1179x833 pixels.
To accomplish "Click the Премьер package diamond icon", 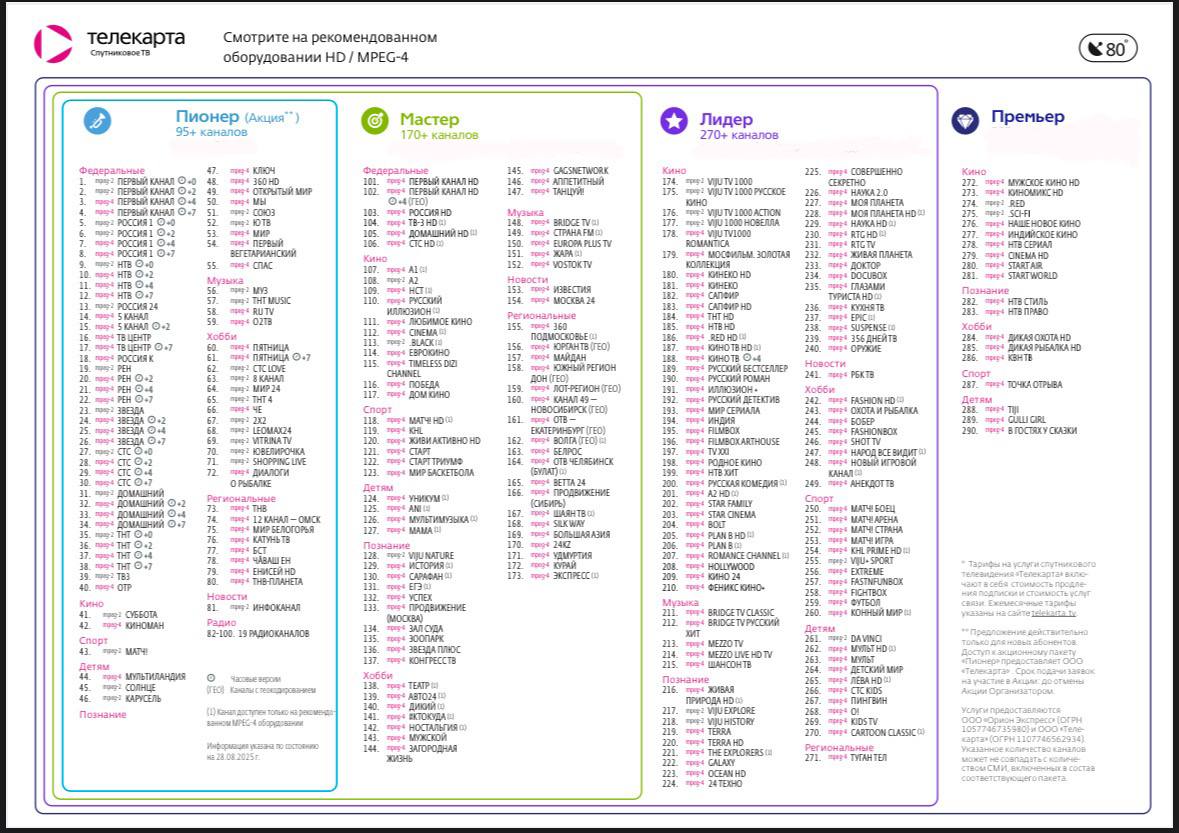I will click(965, 120).
